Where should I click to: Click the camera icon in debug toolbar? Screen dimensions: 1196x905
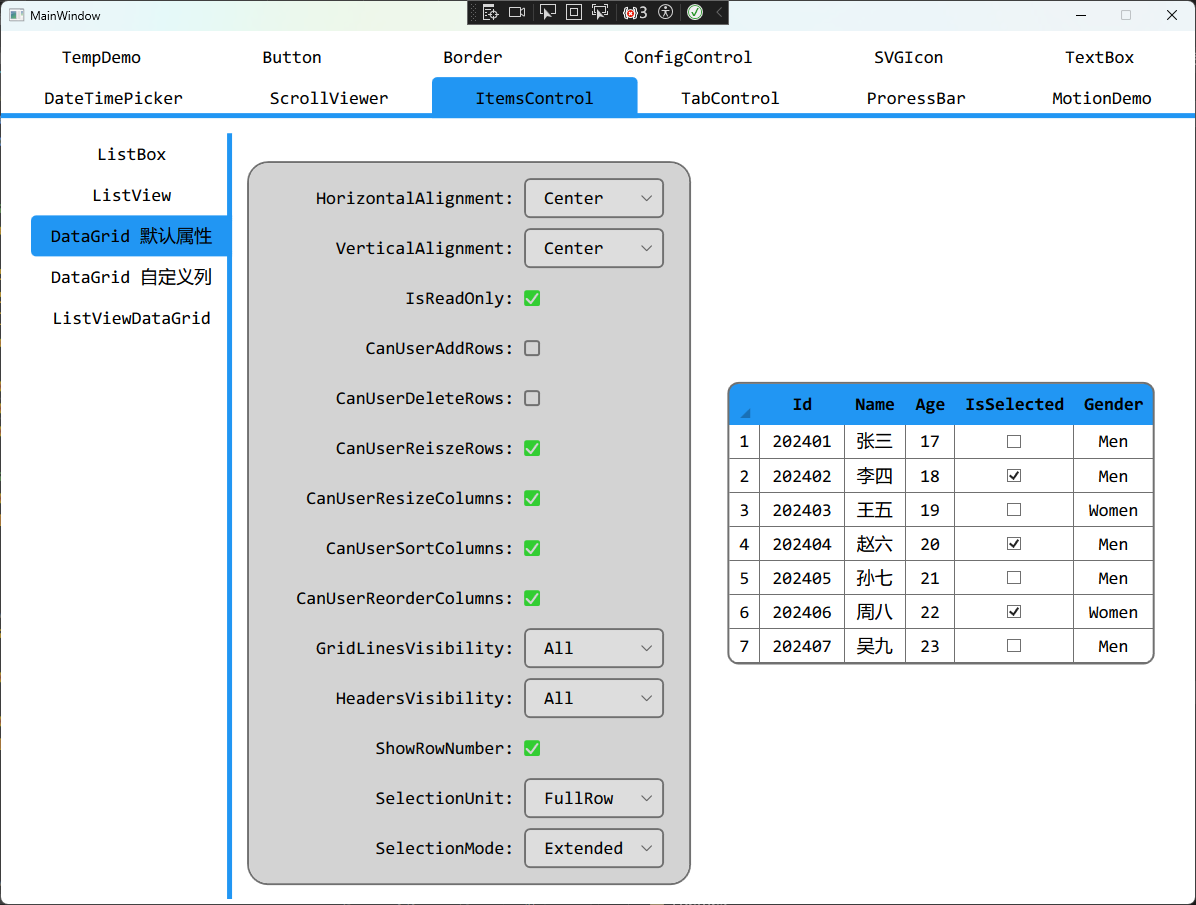pyautogui.click(x=517, y=12)
